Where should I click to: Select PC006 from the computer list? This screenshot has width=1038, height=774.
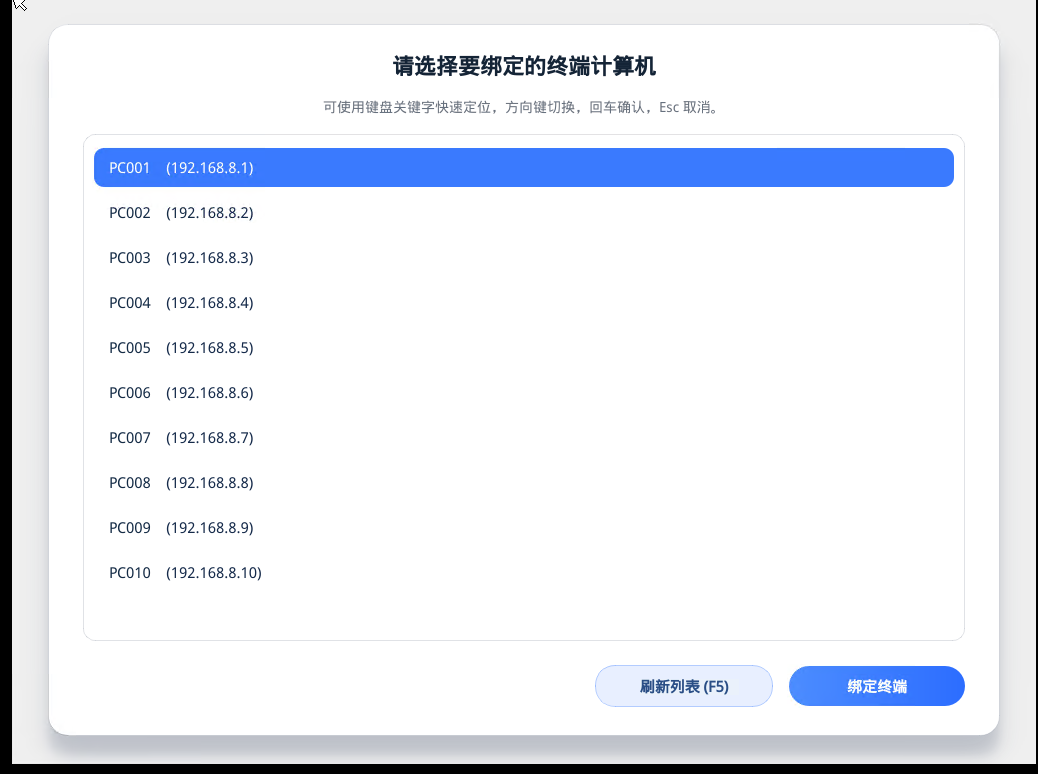click(523, 392)
